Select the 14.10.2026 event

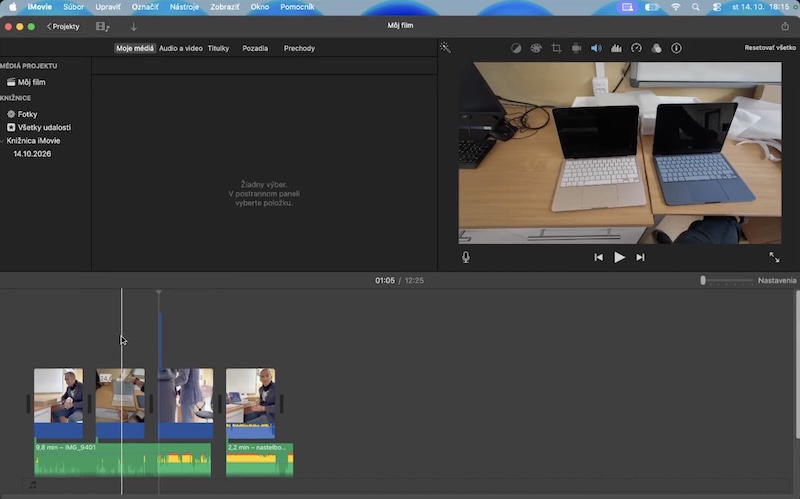coord(32,154)
